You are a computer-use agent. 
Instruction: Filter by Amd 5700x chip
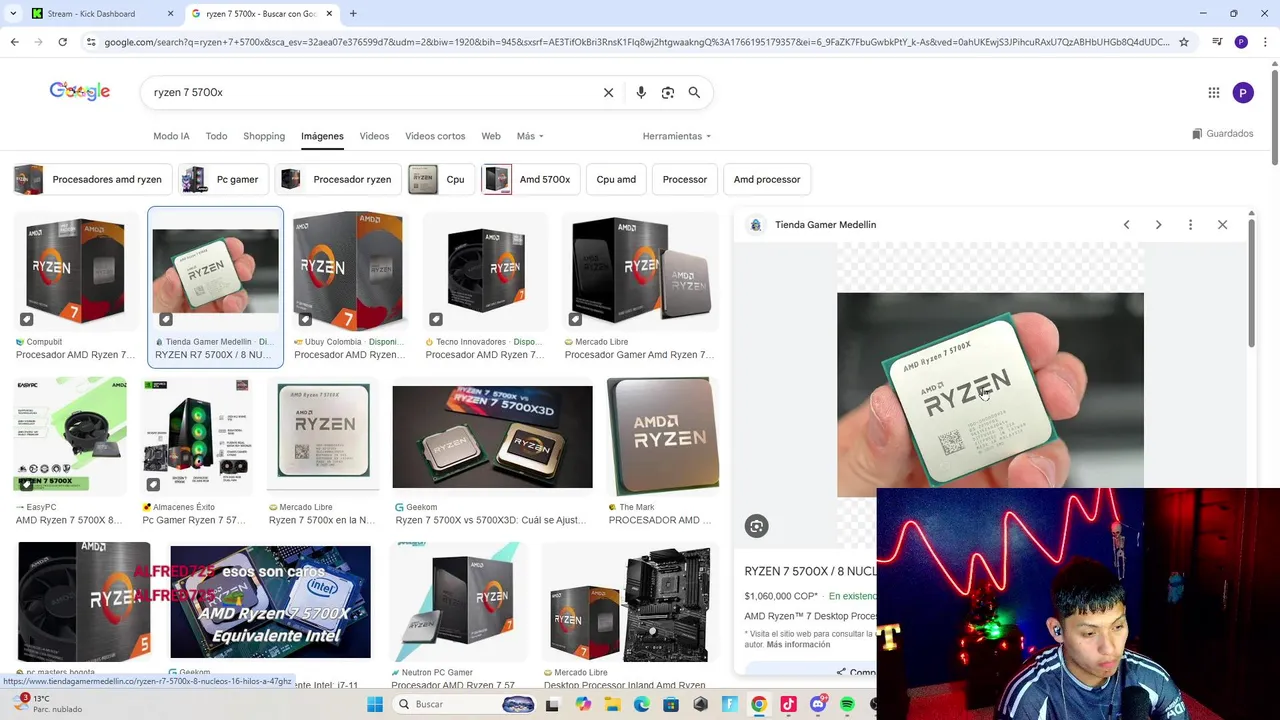tap(529, 180)
